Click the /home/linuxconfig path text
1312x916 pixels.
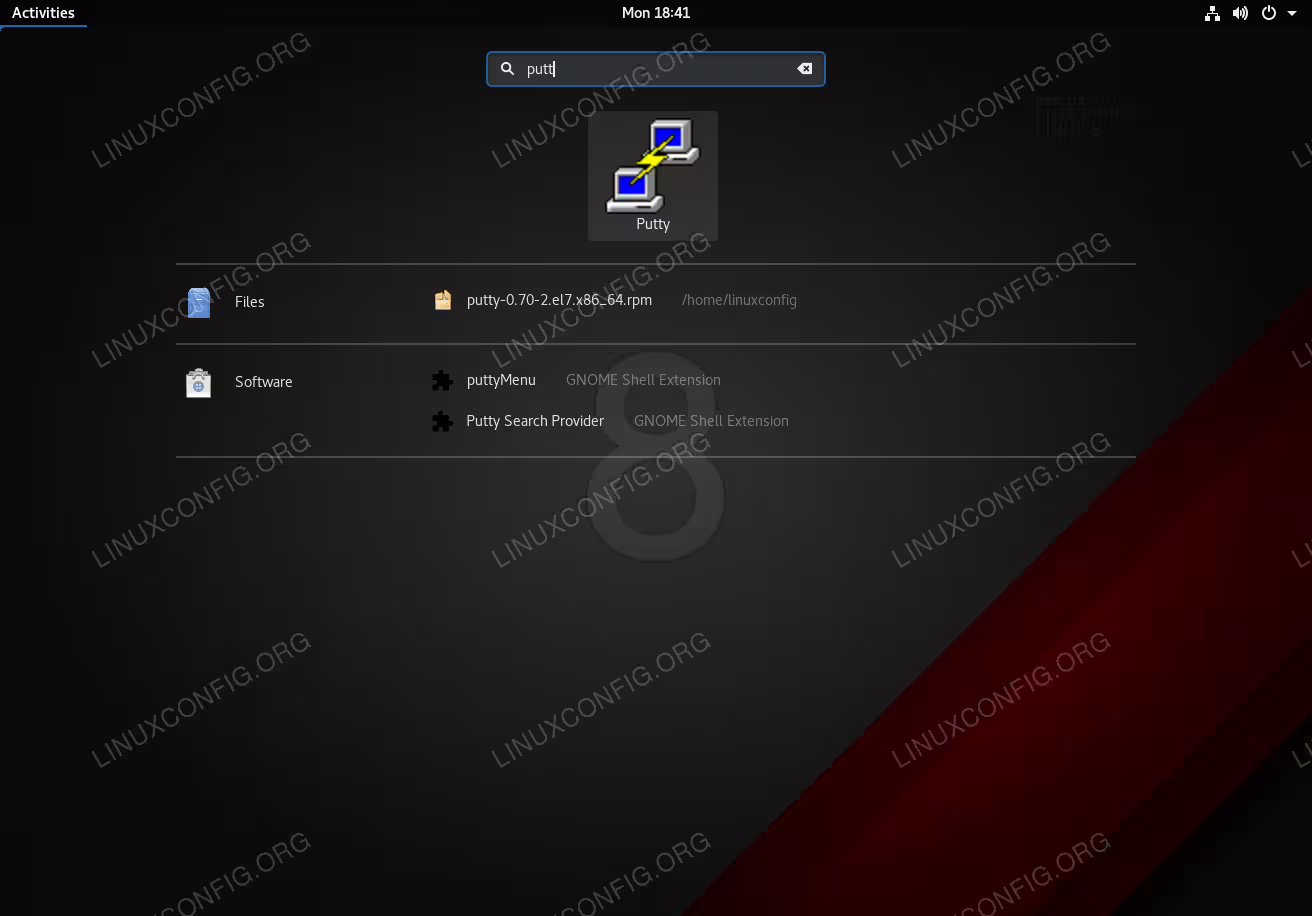739,300
